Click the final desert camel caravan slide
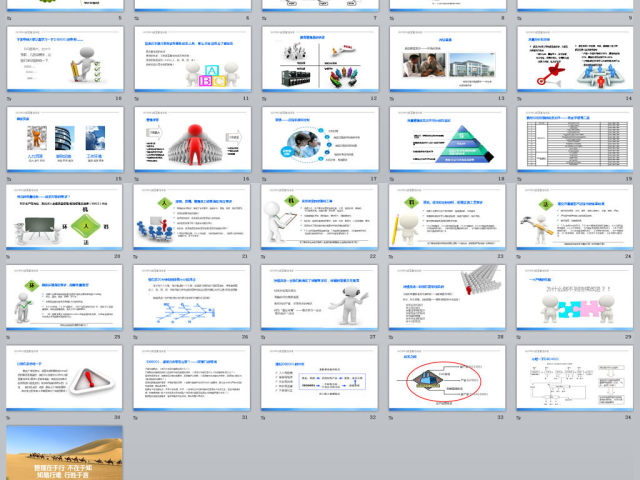 (64, 452)
